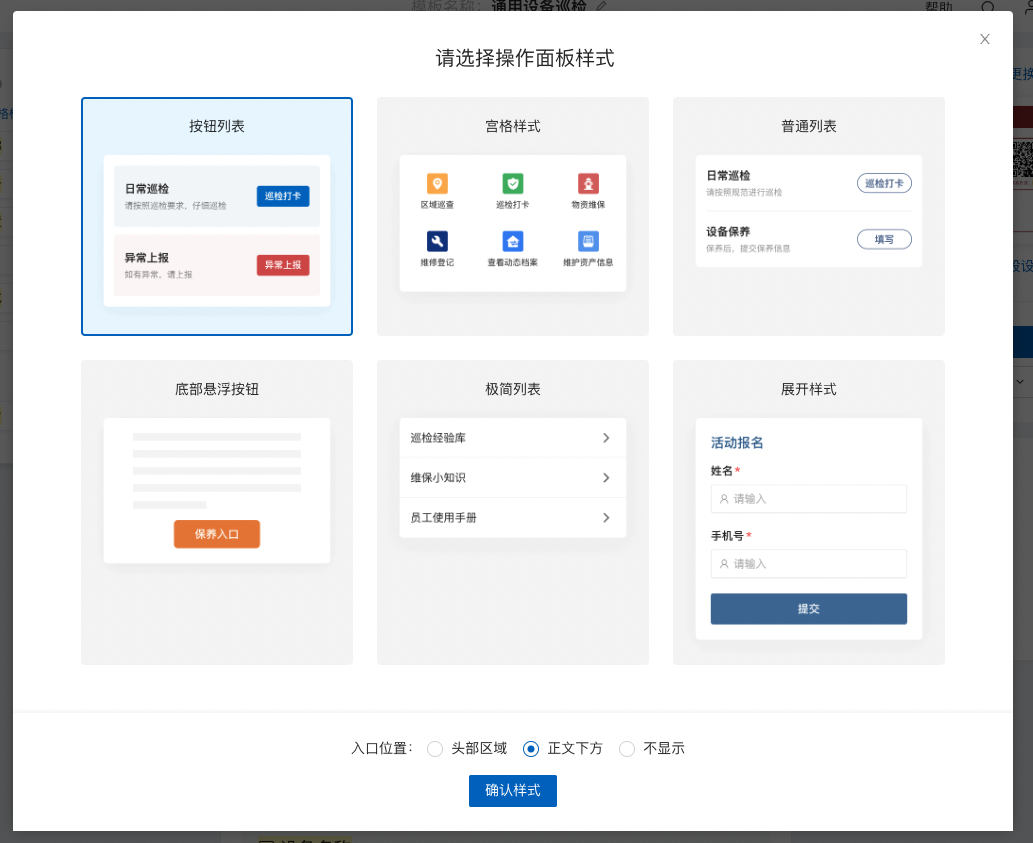Select the 正文下方 radio option
This screenshot has height=843, width=1033.
pos(531,749)
